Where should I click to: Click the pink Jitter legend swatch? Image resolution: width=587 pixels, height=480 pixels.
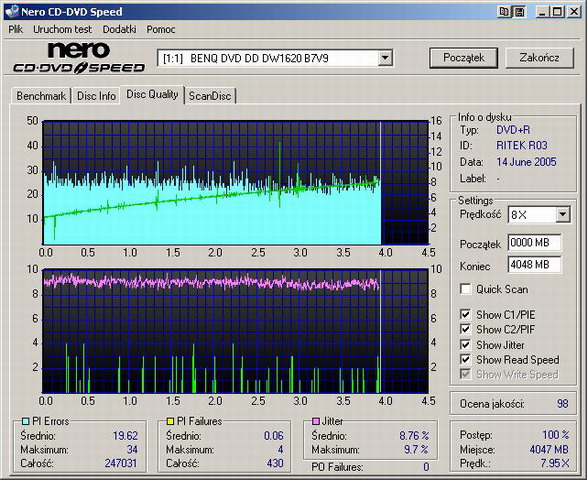316,421
